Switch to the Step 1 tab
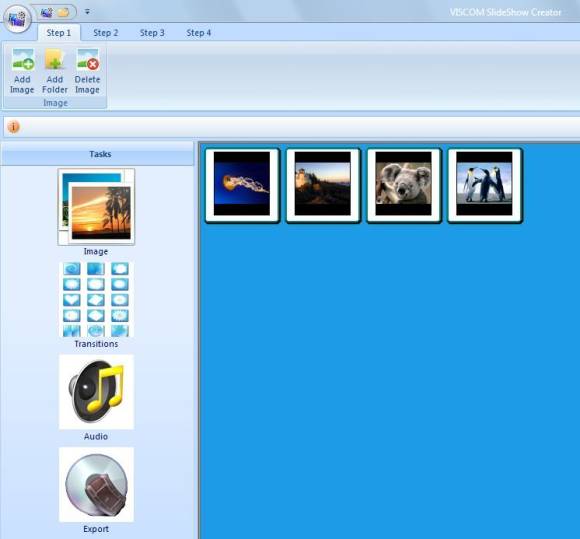 pos(59,33)
